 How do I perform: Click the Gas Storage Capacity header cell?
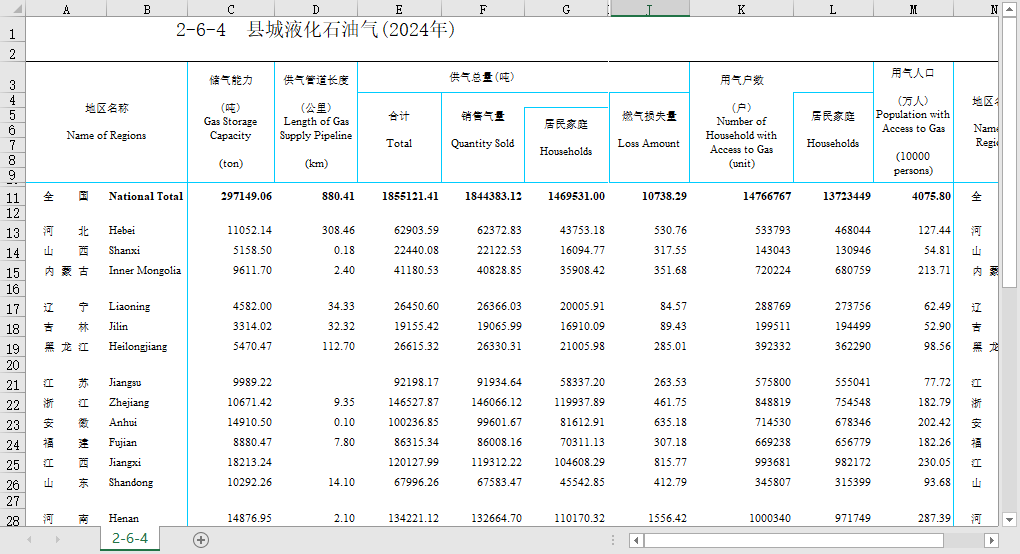coord(231,122)
